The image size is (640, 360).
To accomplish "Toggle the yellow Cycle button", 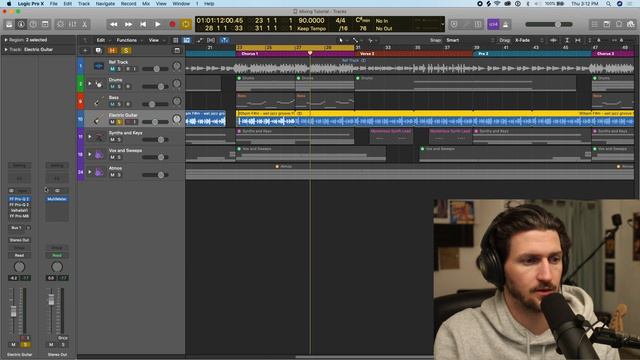I will 186,24.
